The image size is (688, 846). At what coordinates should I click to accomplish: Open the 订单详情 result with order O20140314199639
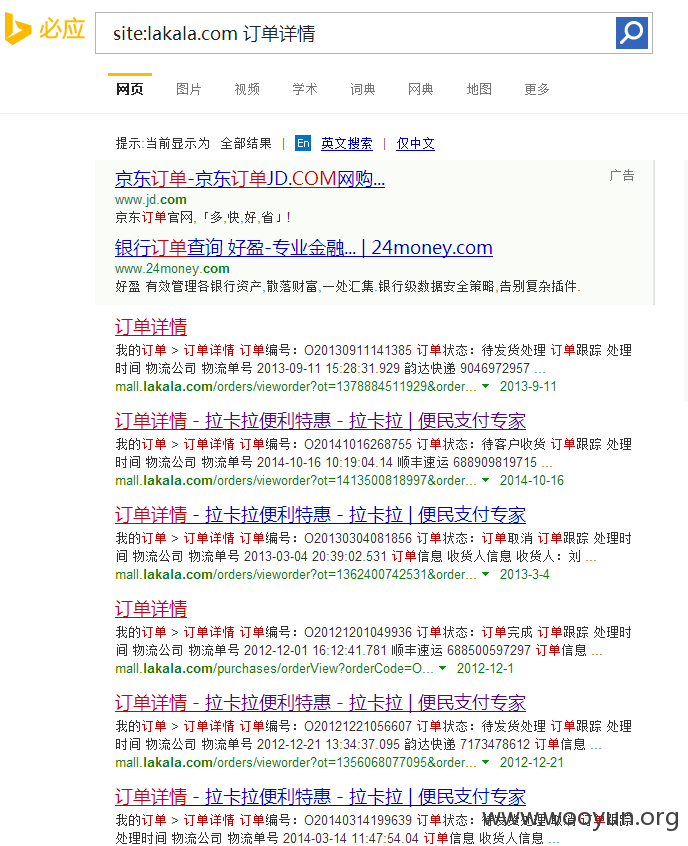321,796
